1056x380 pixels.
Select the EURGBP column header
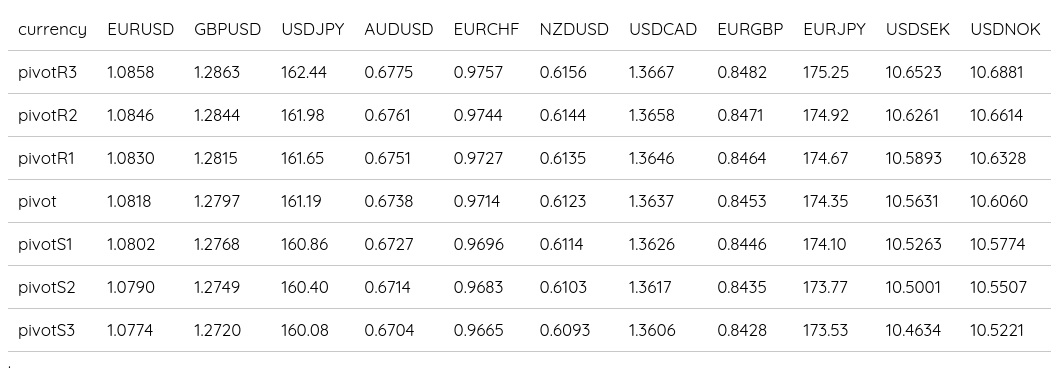pyautogui.click(x=750, y=30)
